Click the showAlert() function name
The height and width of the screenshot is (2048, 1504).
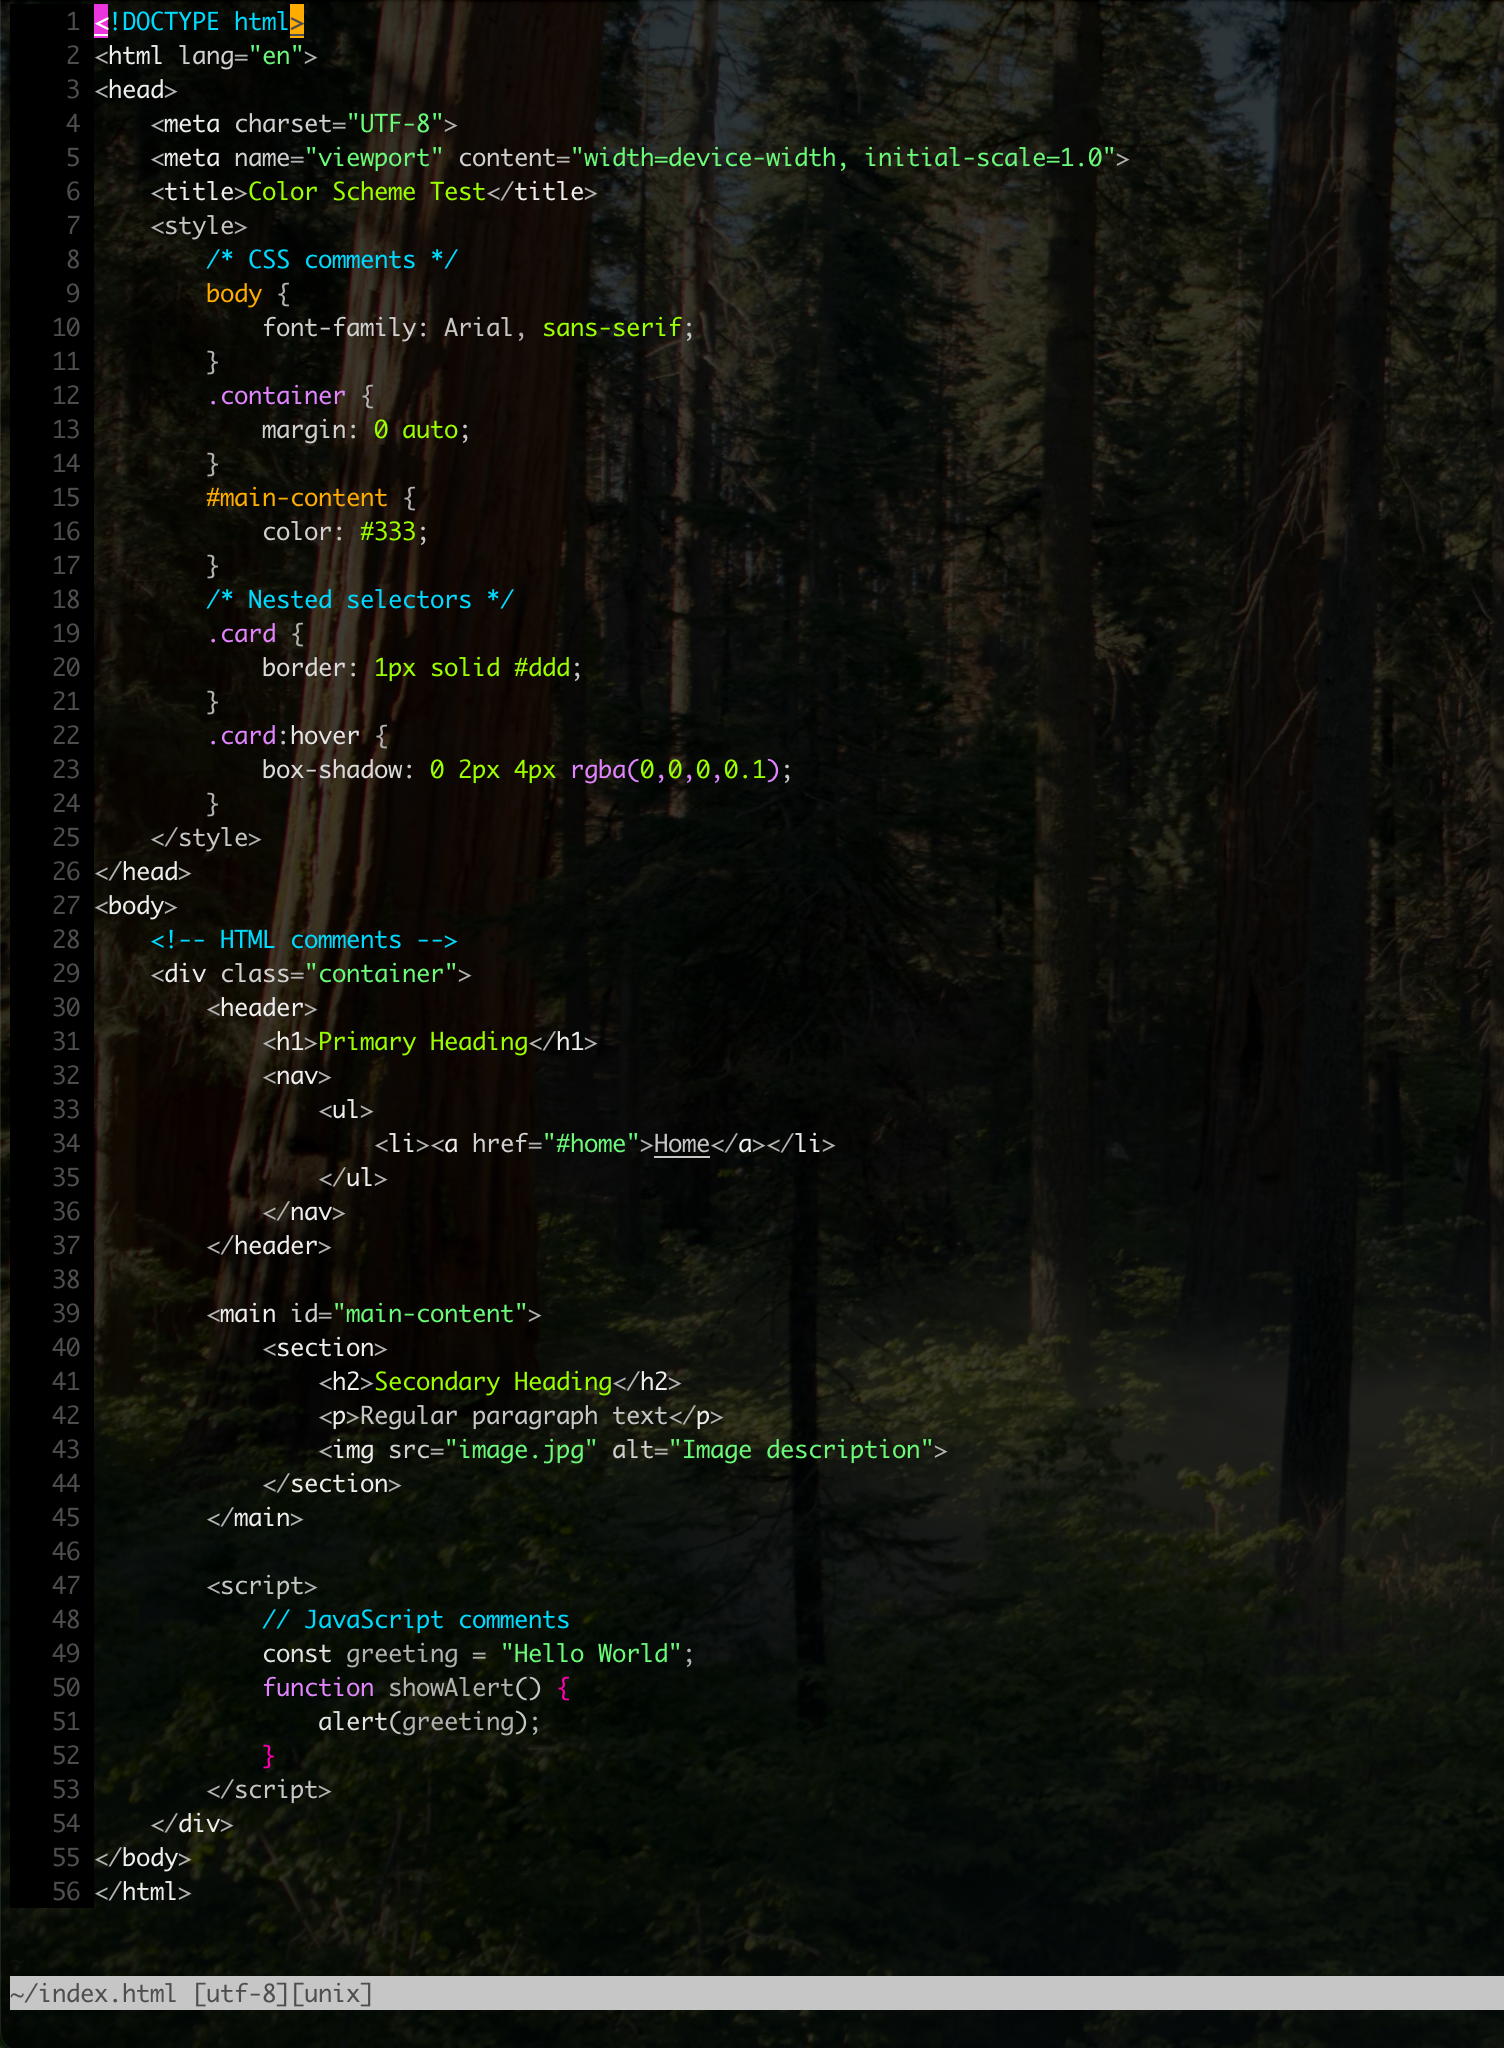point(465,1687)
